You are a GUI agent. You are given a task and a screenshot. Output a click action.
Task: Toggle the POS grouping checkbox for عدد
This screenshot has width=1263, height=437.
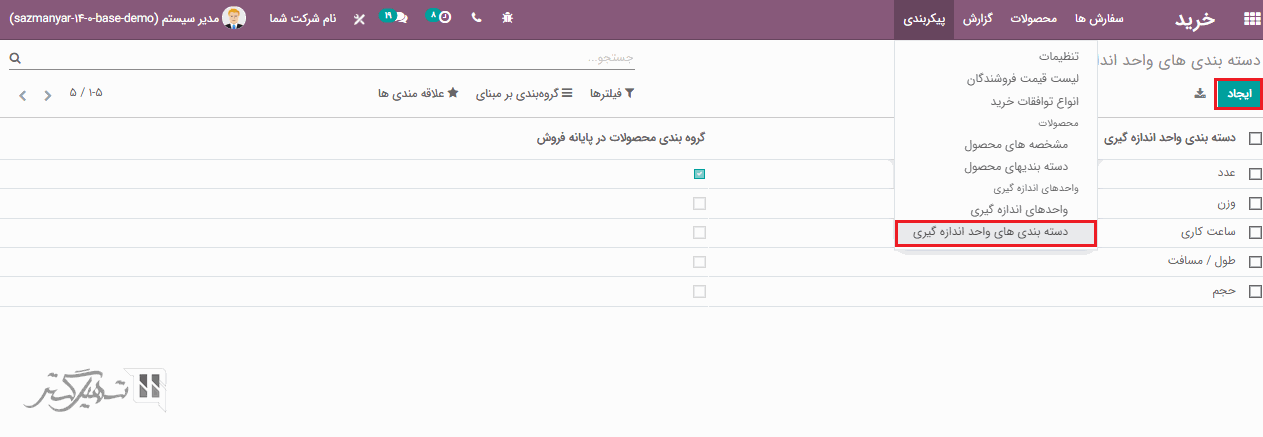[x=699, y=174]
